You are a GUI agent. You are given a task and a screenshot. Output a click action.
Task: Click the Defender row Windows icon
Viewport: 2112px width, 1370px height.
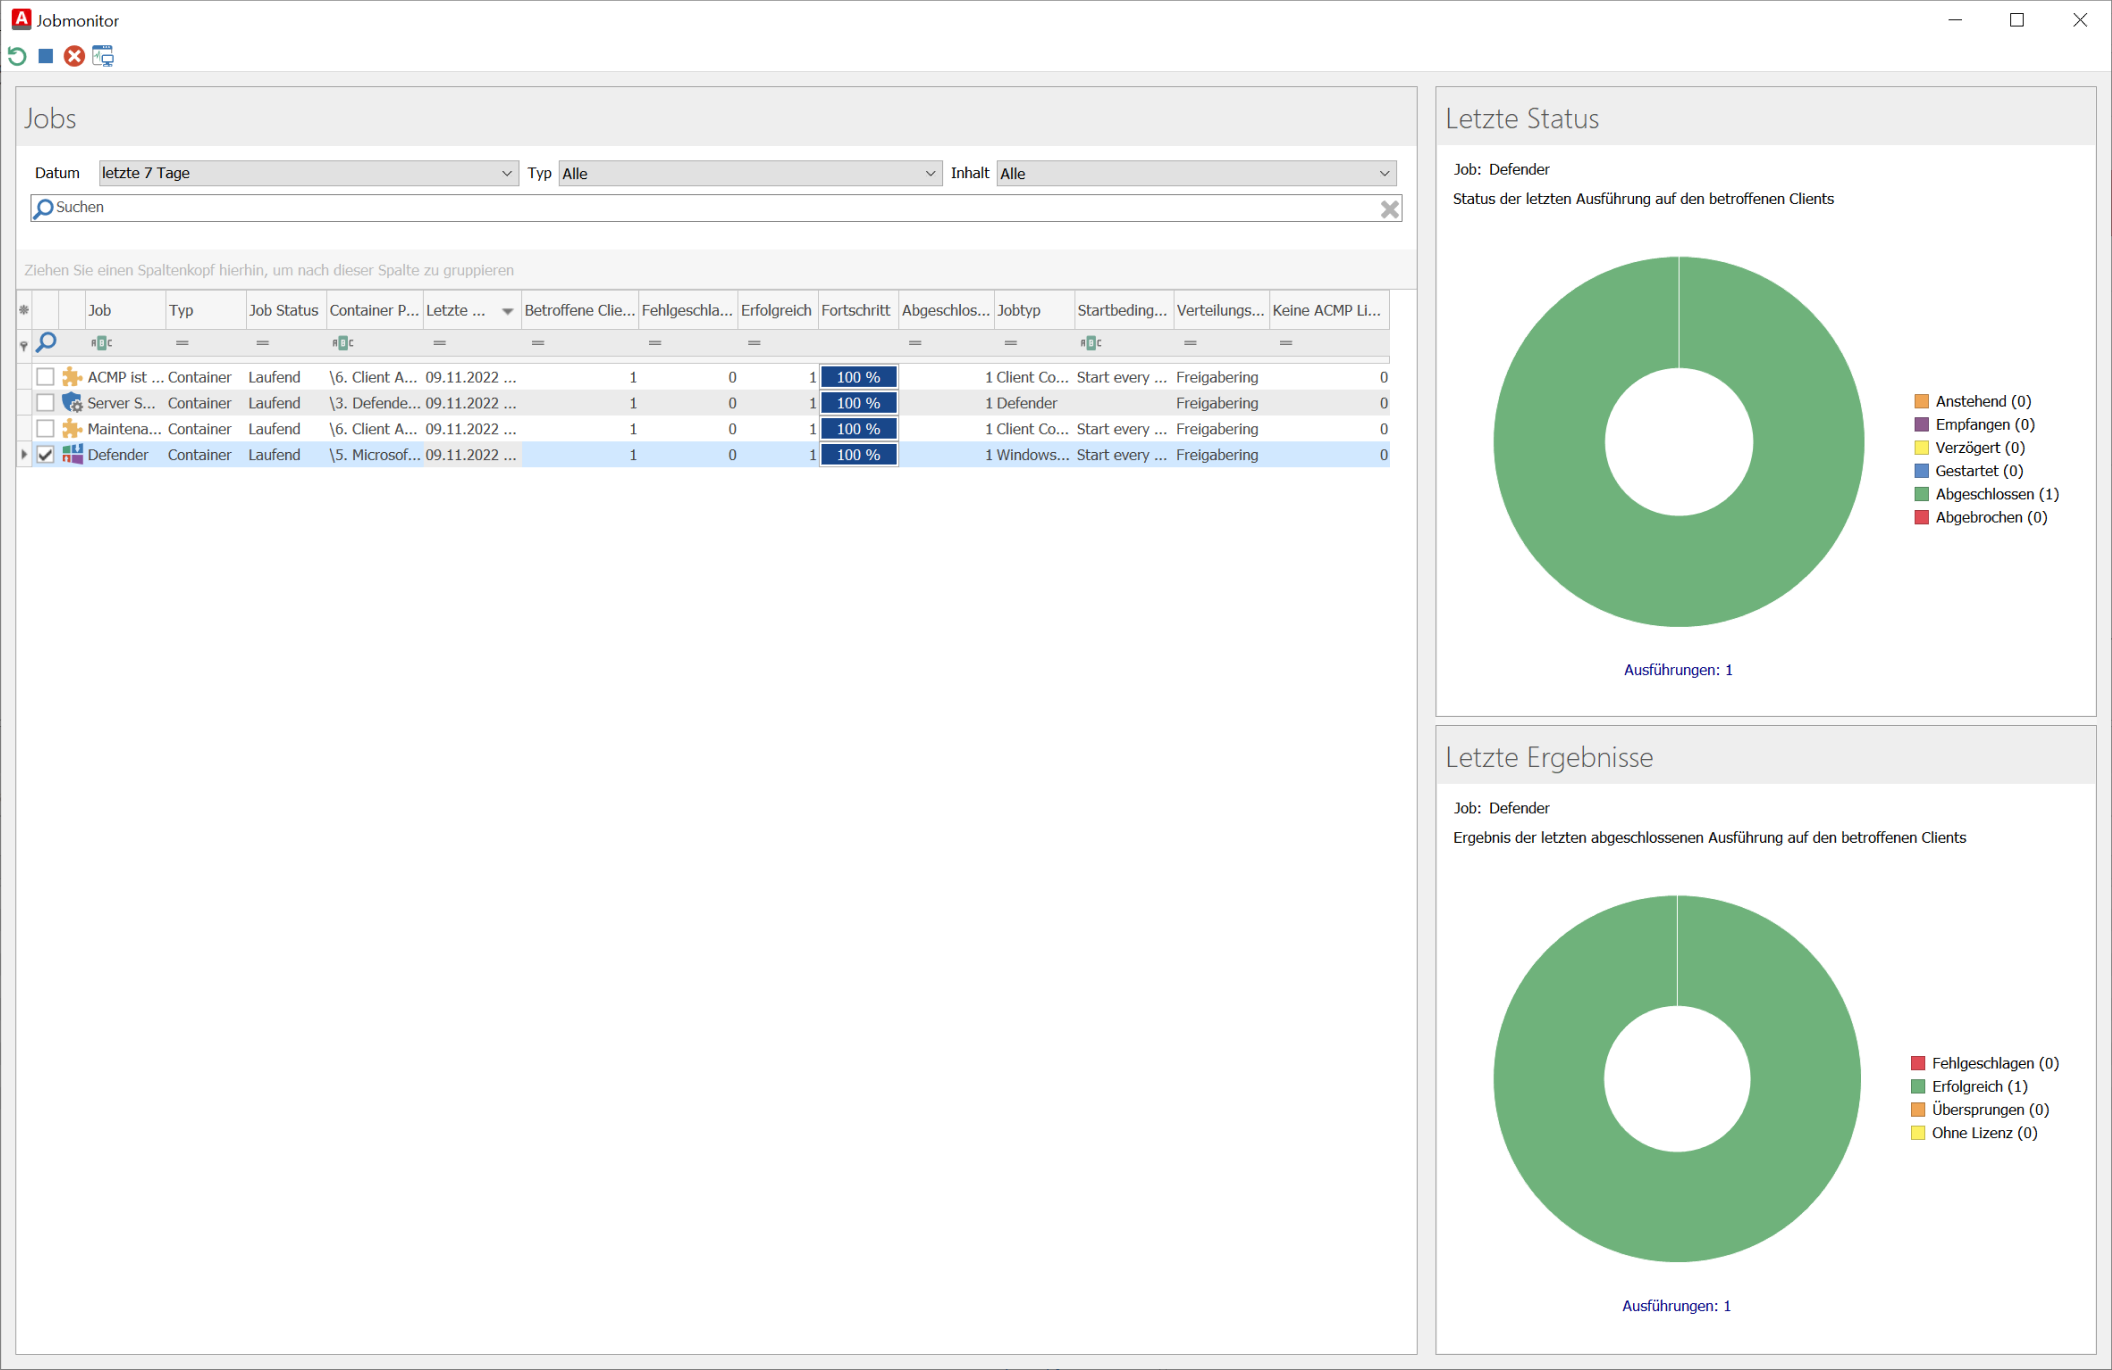tap(72, 455)
